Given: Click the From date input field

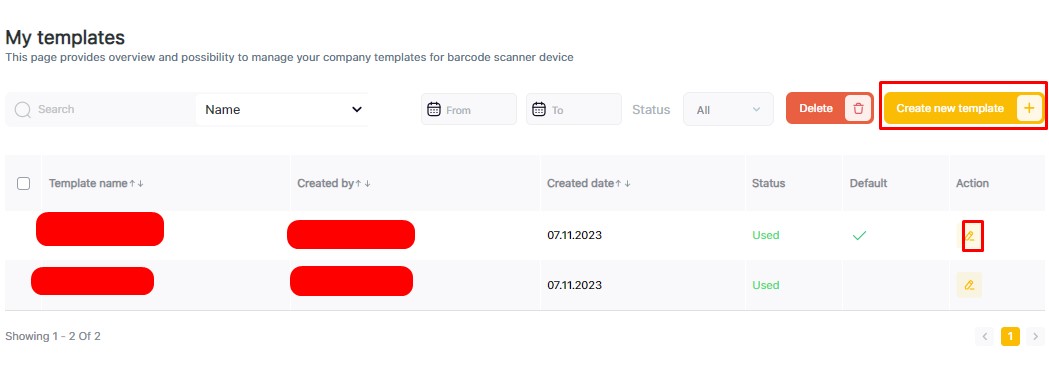Looking at the screenshot, I should 469,110.
